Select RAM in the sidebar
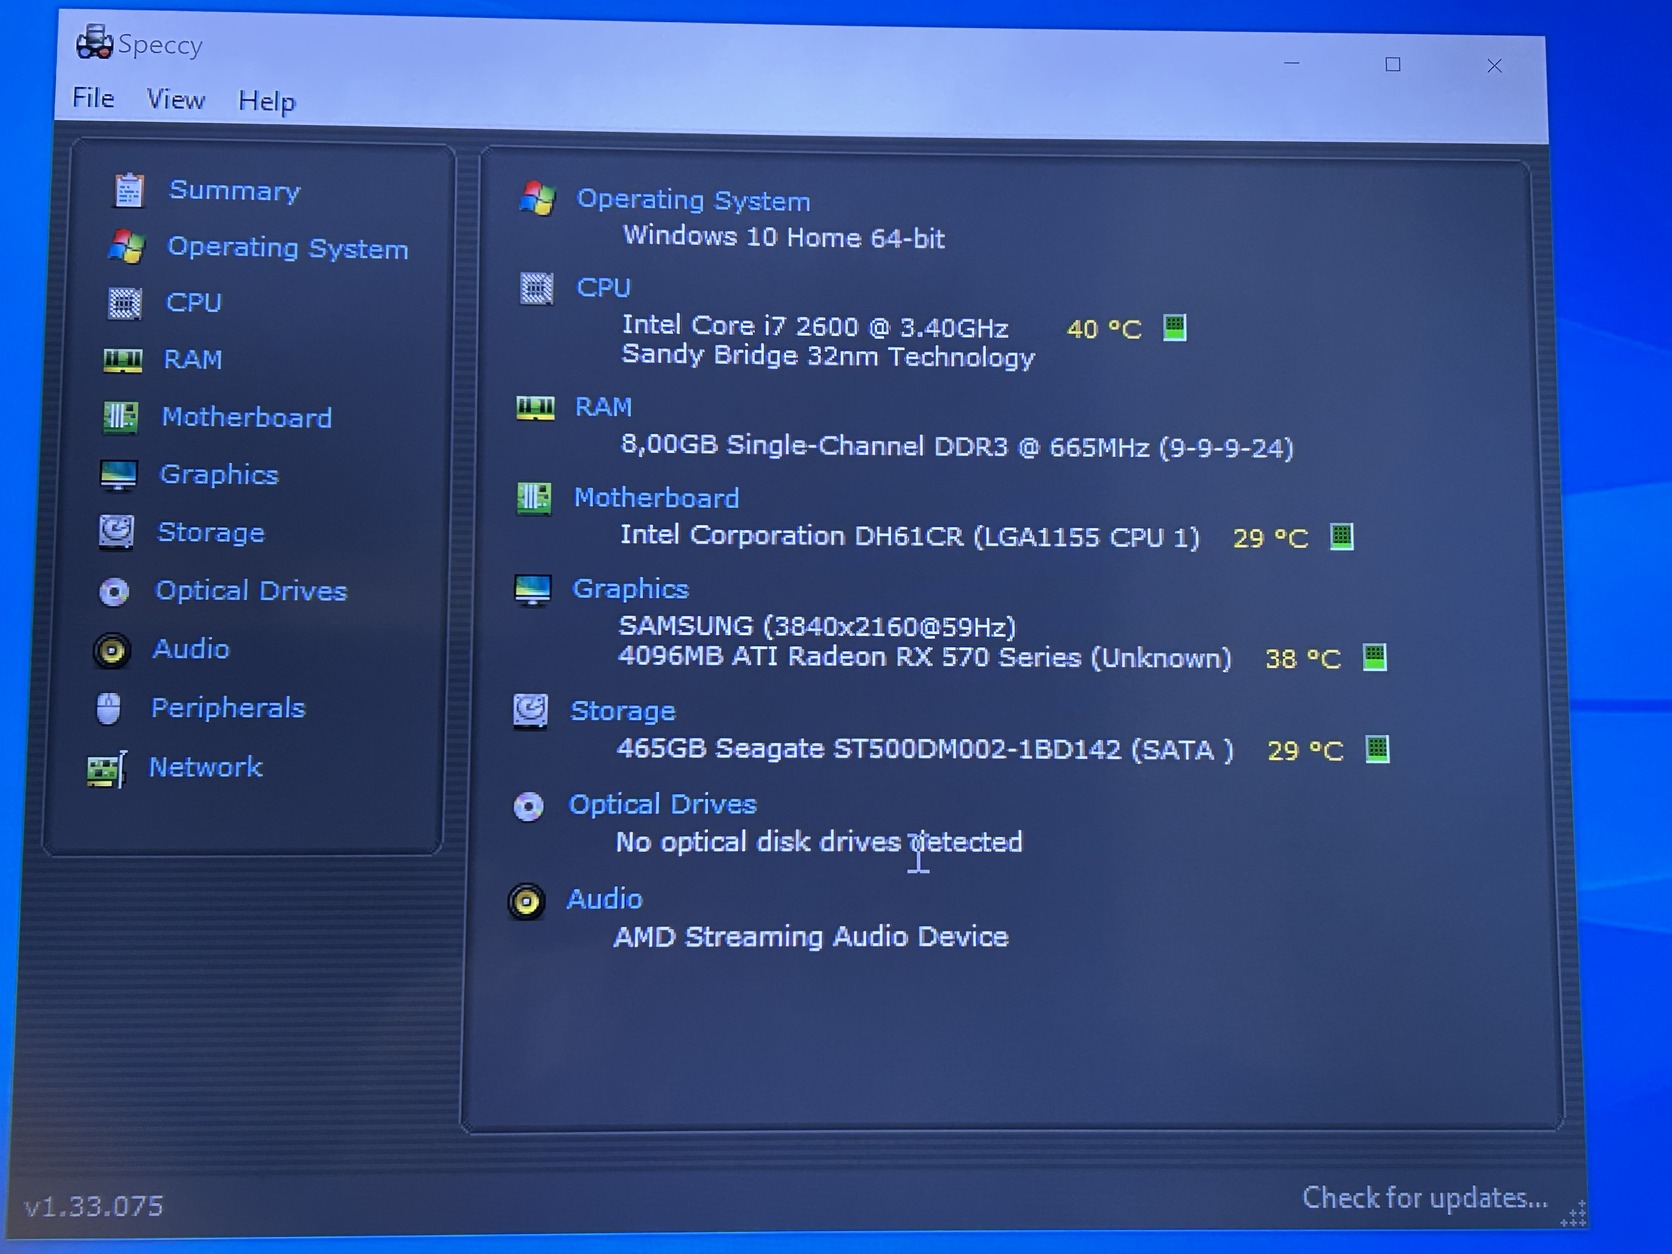 193,359
